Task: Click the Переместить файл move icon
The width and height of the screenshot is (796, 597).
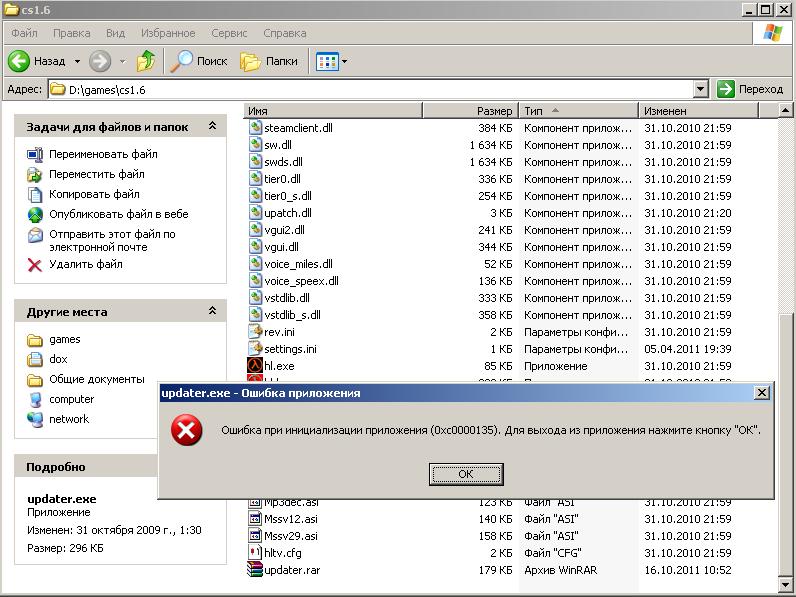Action: pyautogui.click(x=35, y=175)
